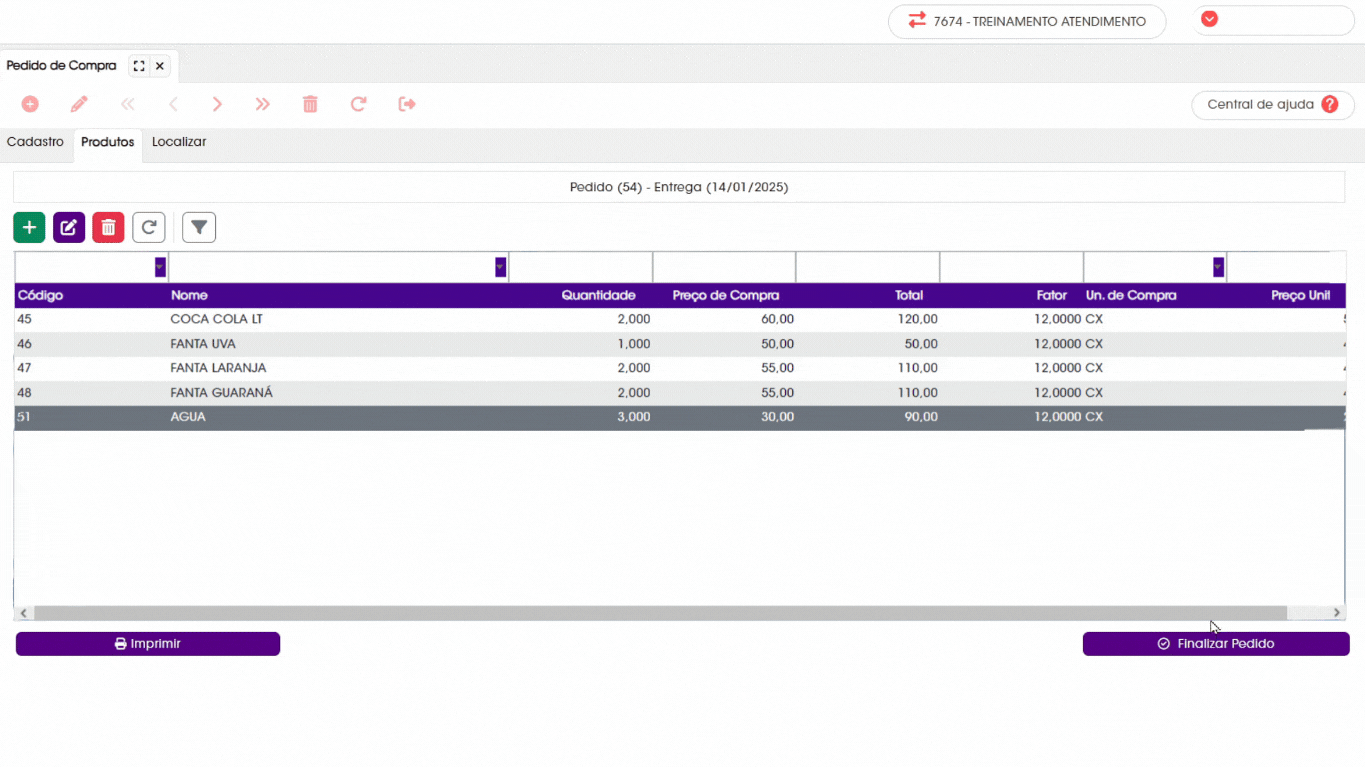Viewport: 1365px width, 767px height.
Task: Sort by Nome column header
Action: click(x=338, y=295)
